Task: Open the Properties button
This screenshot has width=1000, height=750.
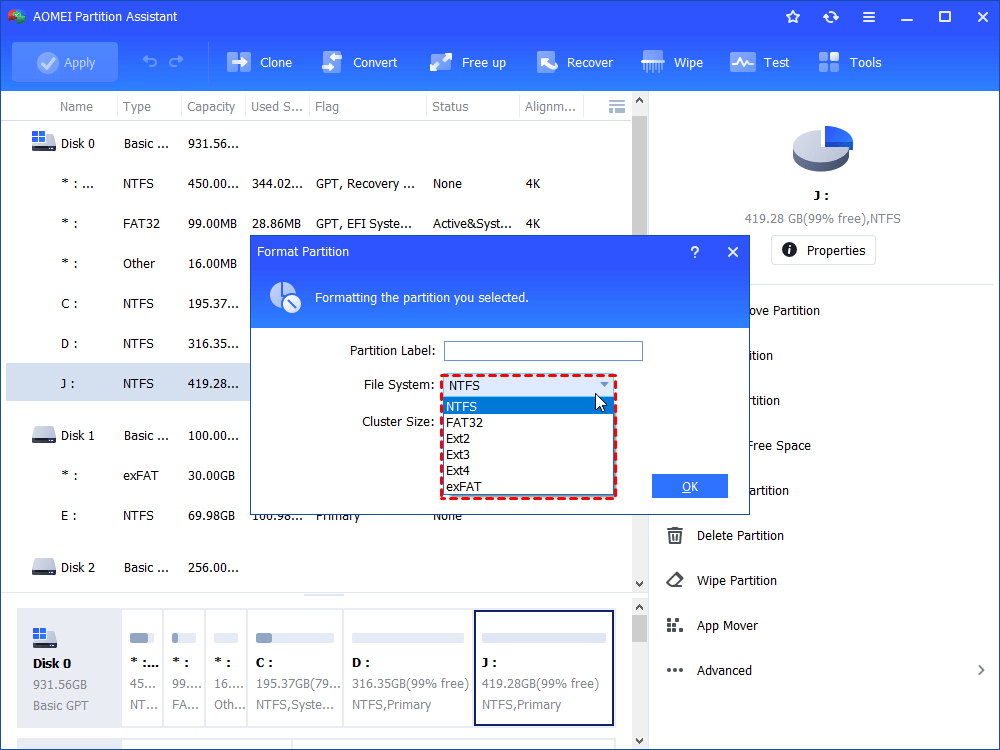Action: click(823, 250)
